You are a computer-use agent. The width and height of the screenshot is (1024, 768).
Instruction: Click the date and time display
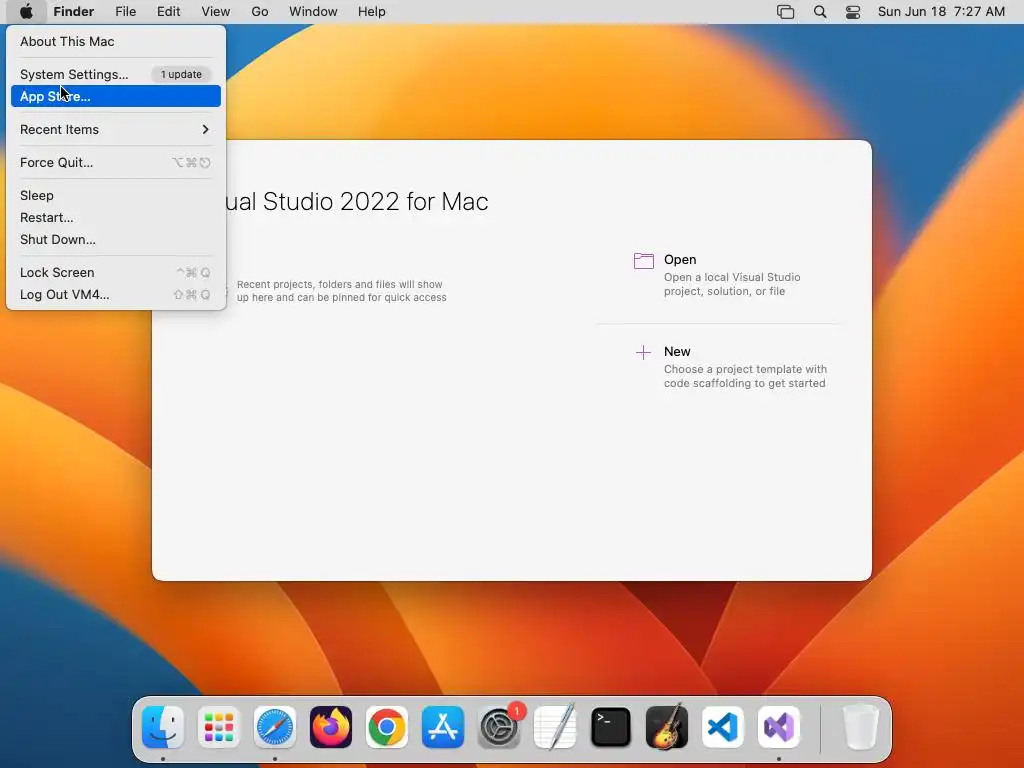(x=941, y=12)
